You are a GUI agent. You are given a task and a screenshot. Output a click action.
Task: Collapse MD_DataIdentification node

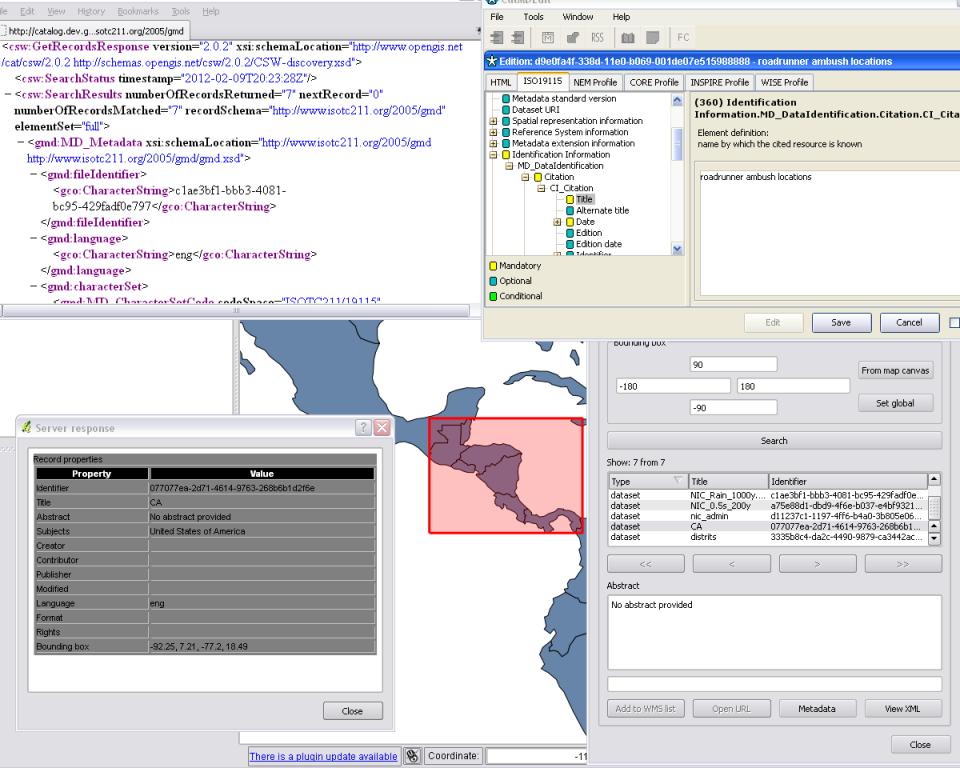(x=509, y=166)
